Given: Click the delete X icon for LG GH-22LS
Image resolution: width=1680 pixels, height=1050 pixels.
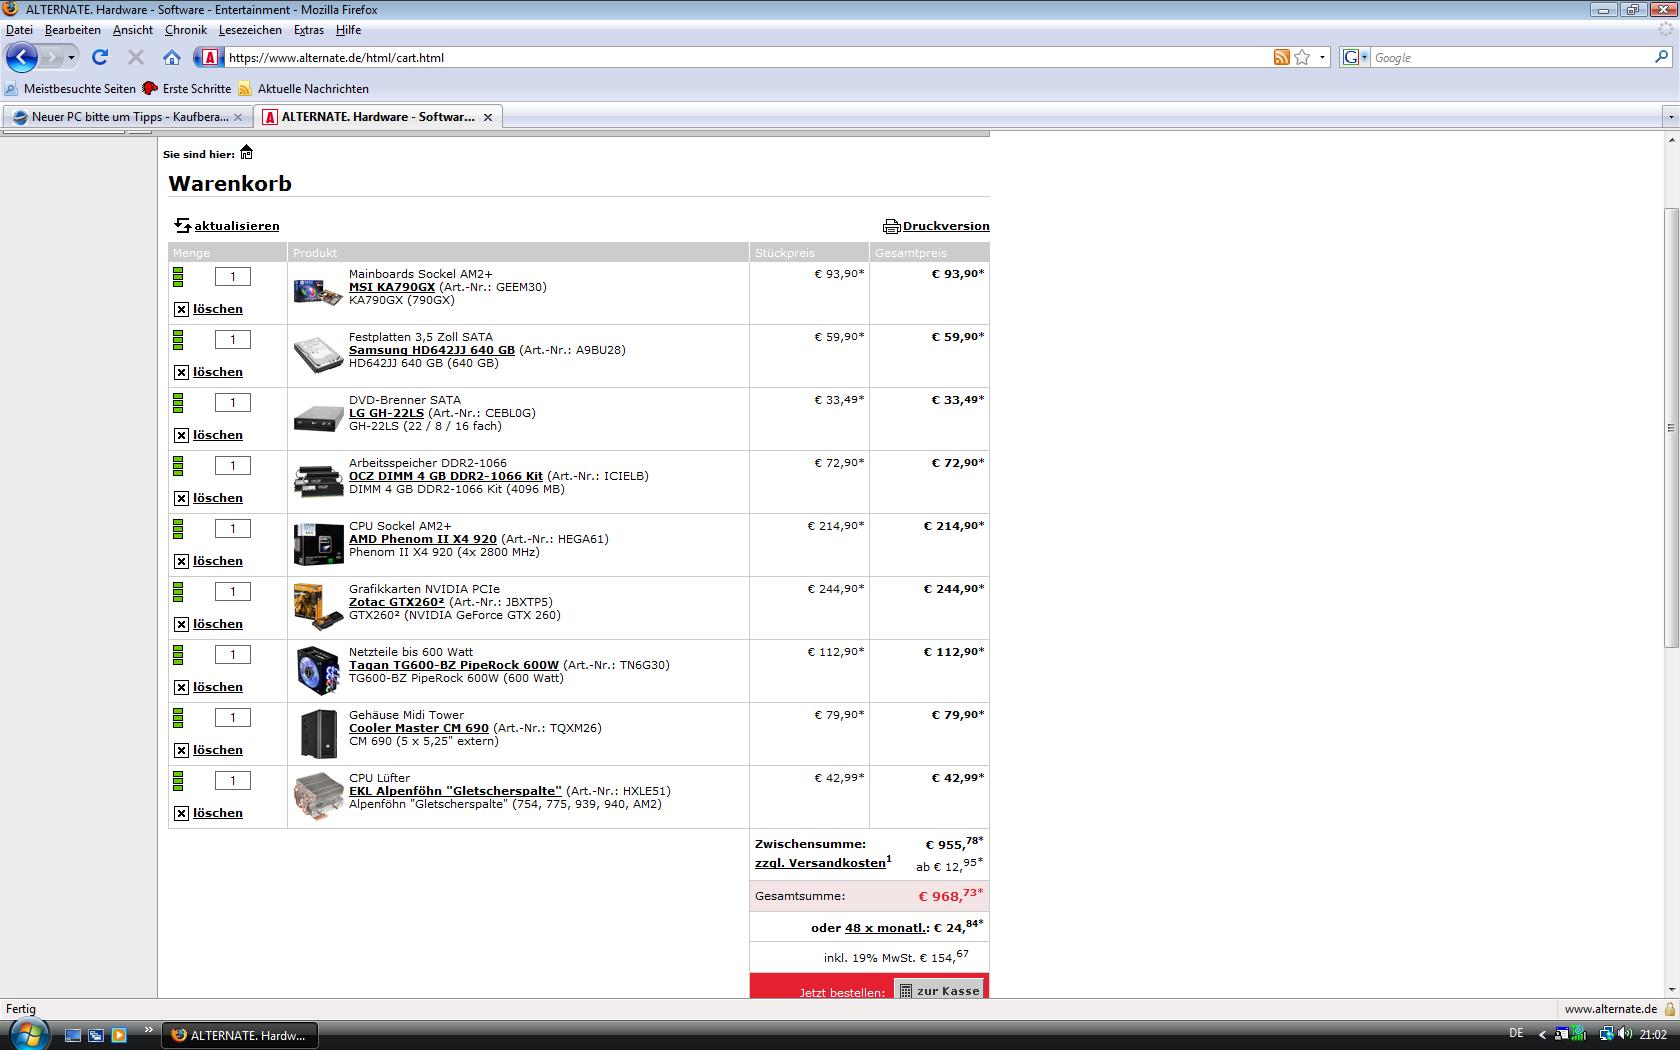Looking at the screenshot, I should (x=181, y=435).
